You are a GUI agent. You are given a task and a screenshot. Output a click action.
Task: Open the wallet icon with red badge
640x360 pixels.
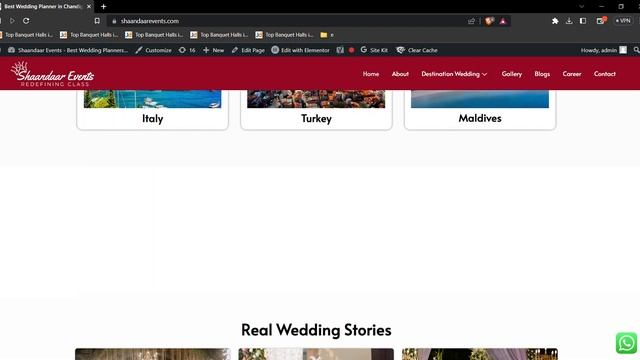(601, 21)
